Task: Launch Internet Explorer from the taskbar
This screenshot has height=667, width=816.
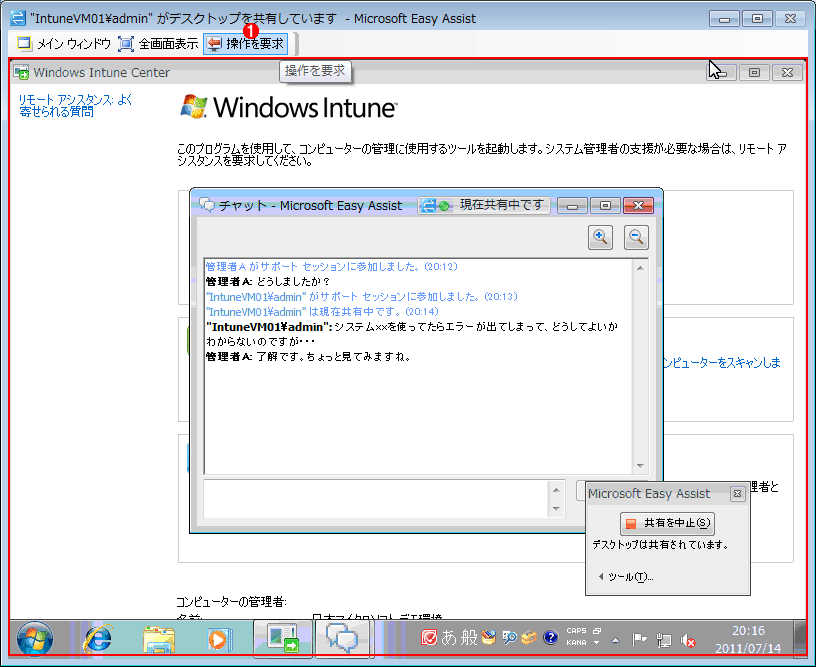Action: click(x=98, y=639)
